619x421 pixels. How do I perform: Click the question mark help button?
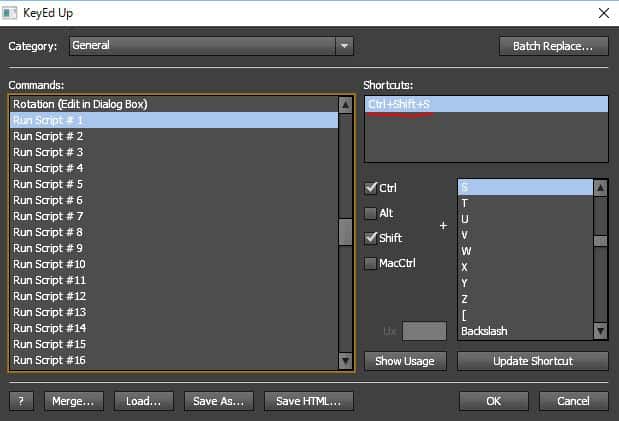[22, 401]
